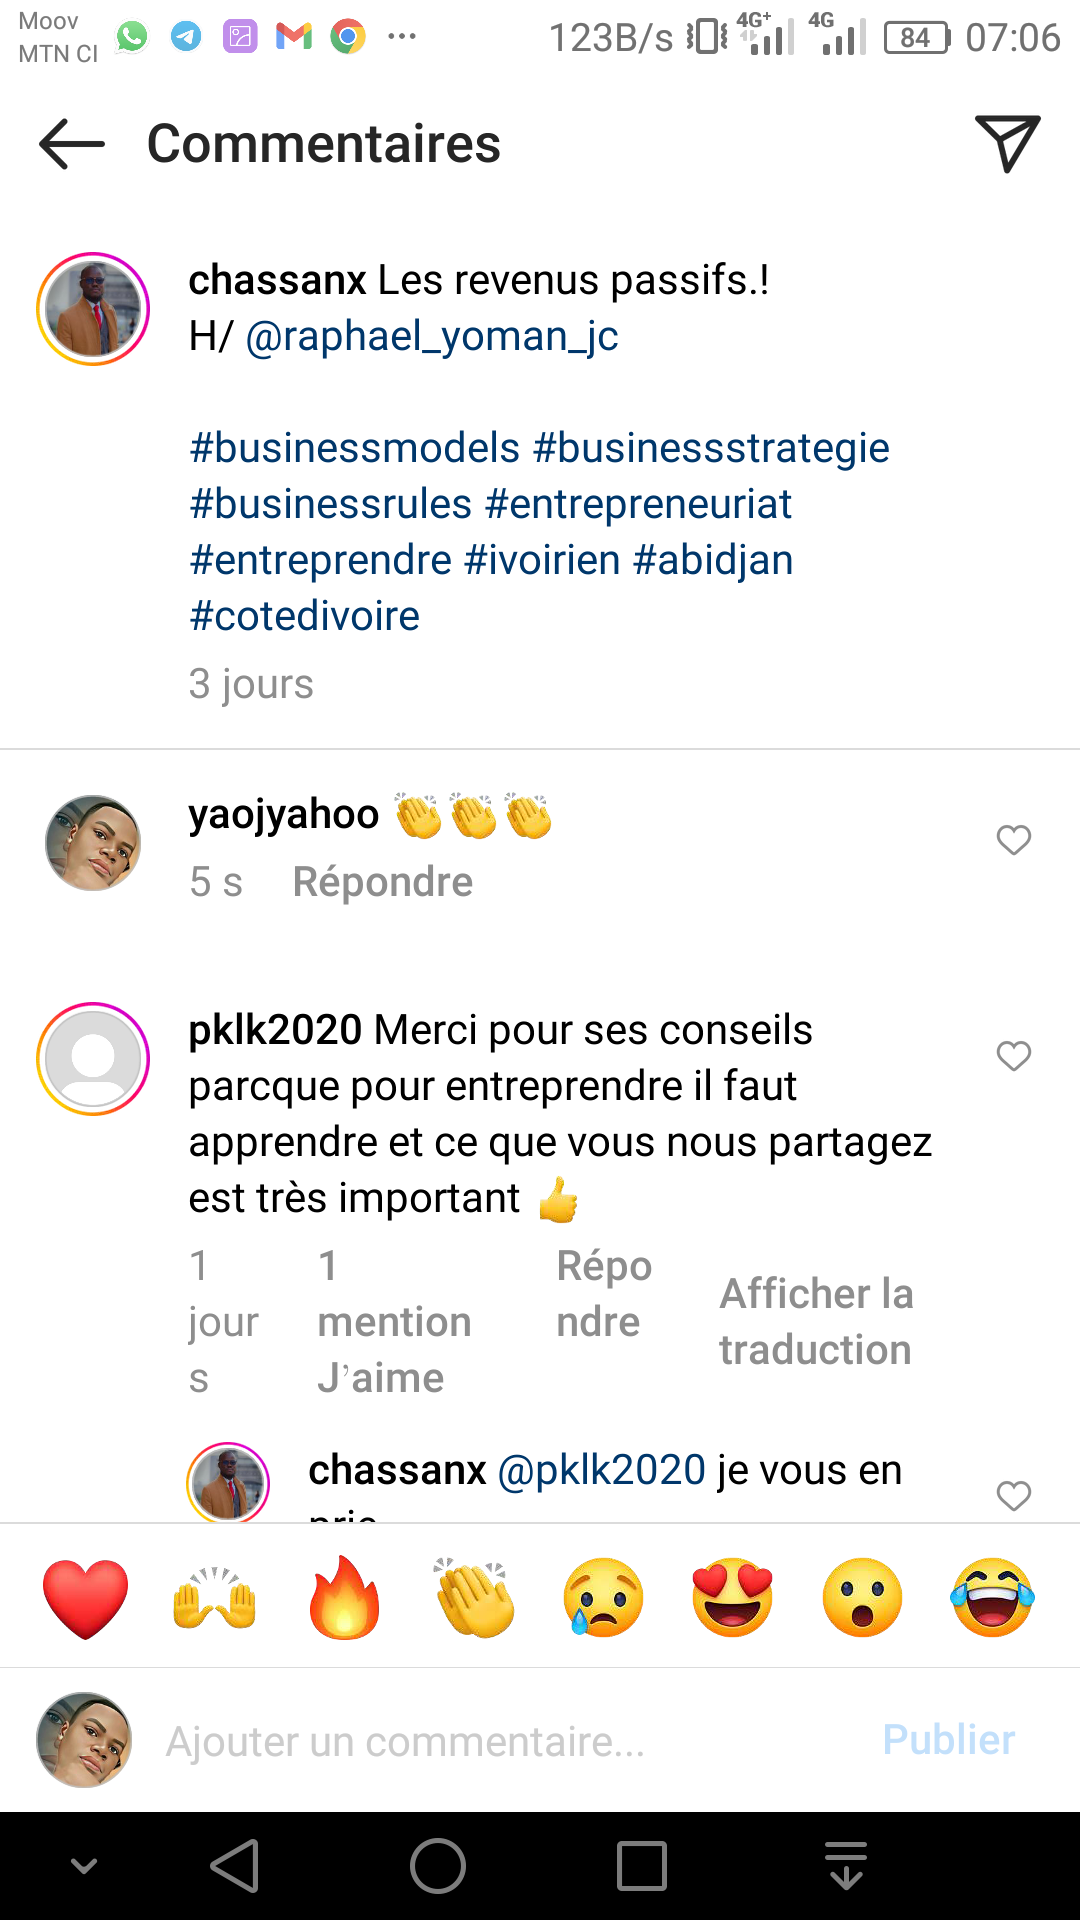
Task: Tap the back arrow next to Commentaires
Action: click(72, 144)
